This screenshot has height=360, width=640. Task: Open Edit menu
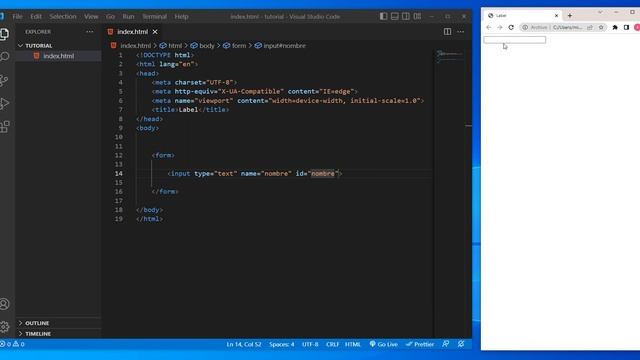click(36, 17)
